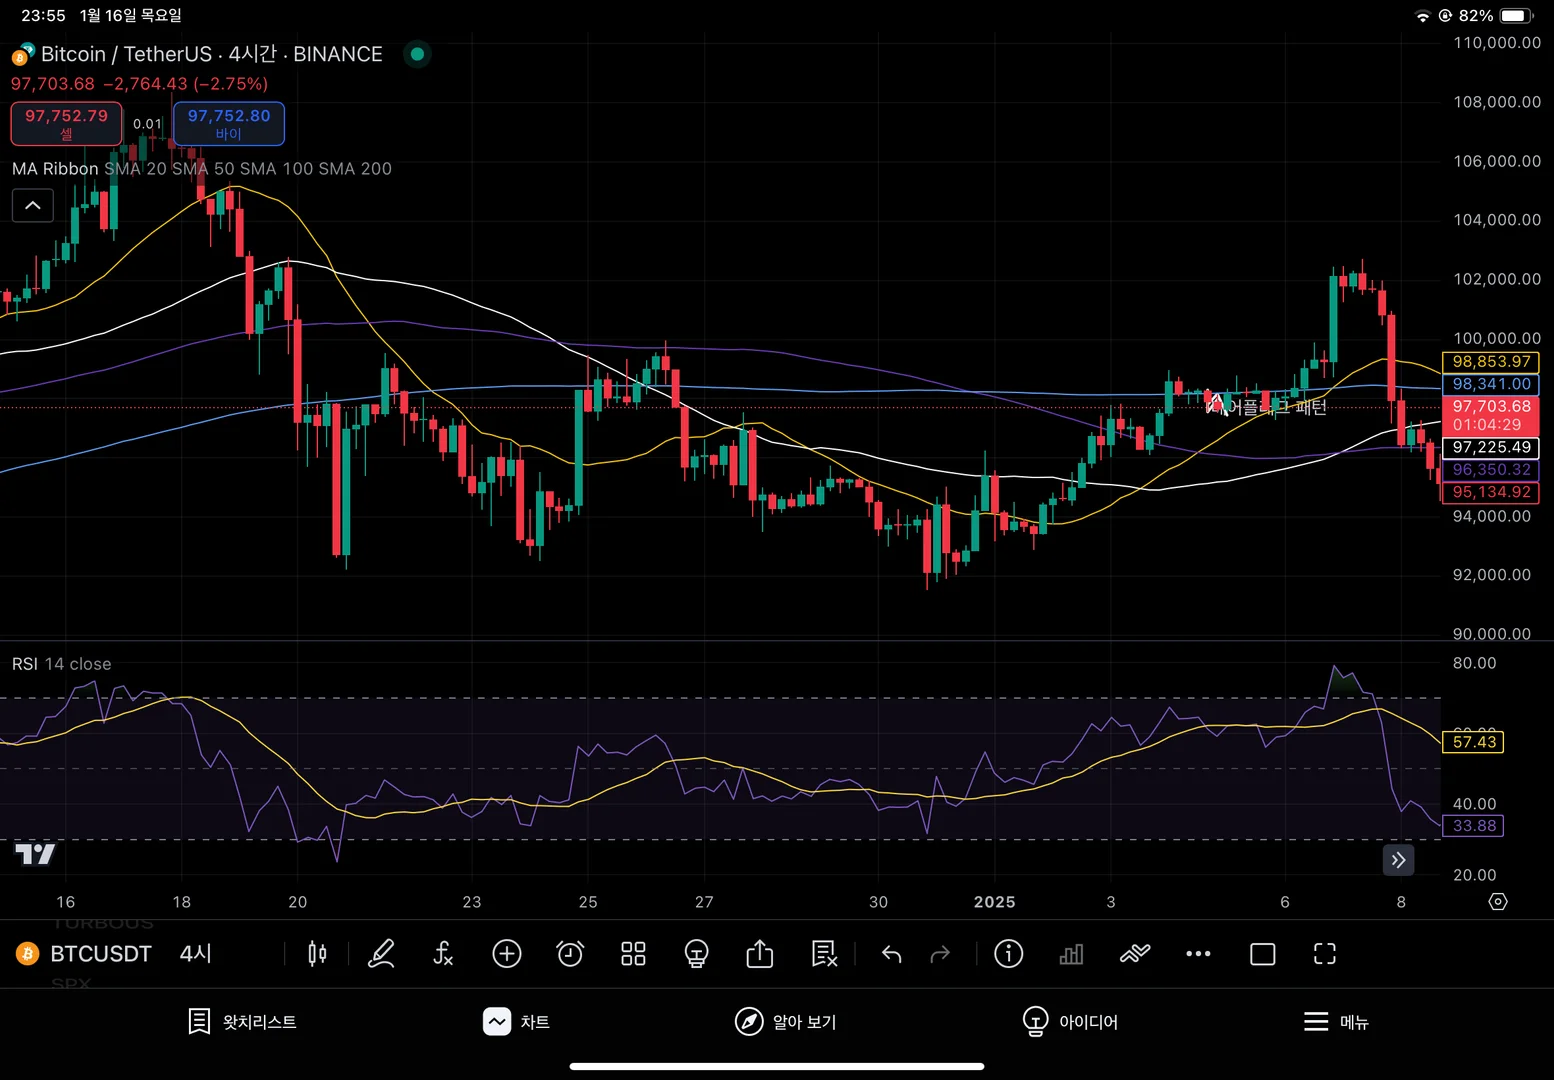The image size is (1554, 1080).
Task: Select the drawing pencil tool
Action: (x=381, y=954)
